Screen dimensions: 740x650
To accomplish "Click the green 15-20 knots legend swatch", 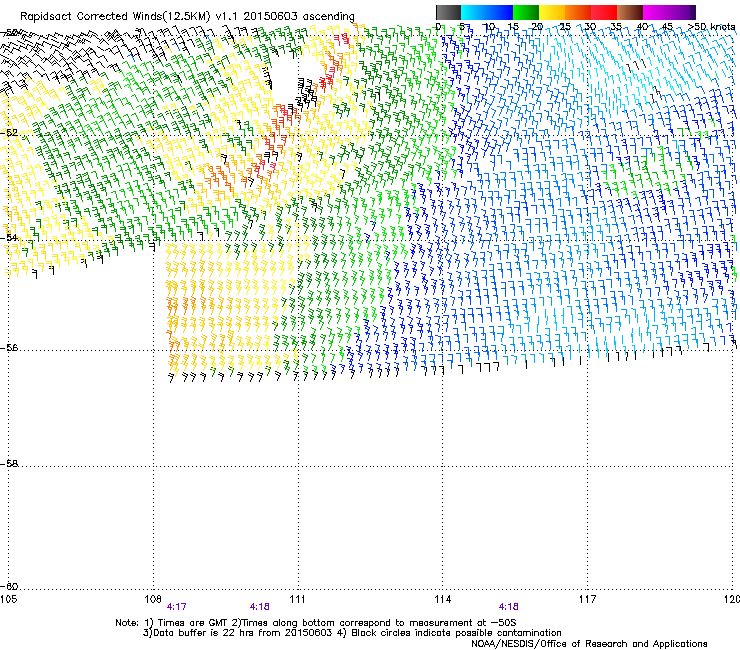I will pyautogui.click(x=526, y=12).
